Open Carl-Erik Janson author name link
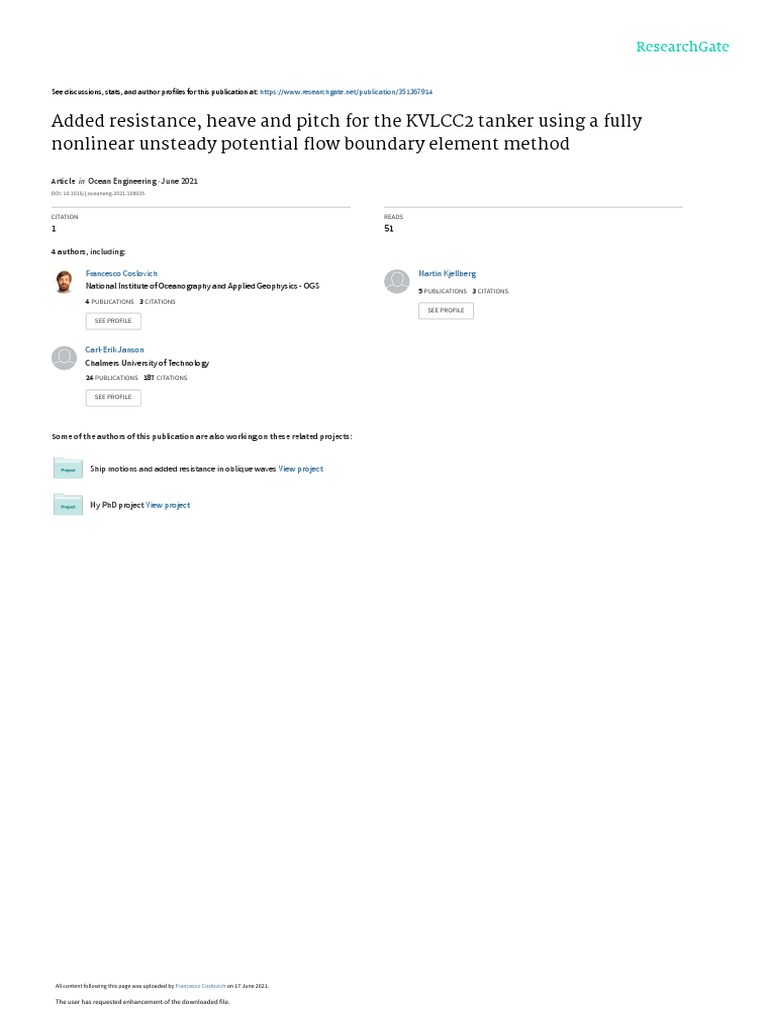The image size is (768, 1024). pos(114,350)
